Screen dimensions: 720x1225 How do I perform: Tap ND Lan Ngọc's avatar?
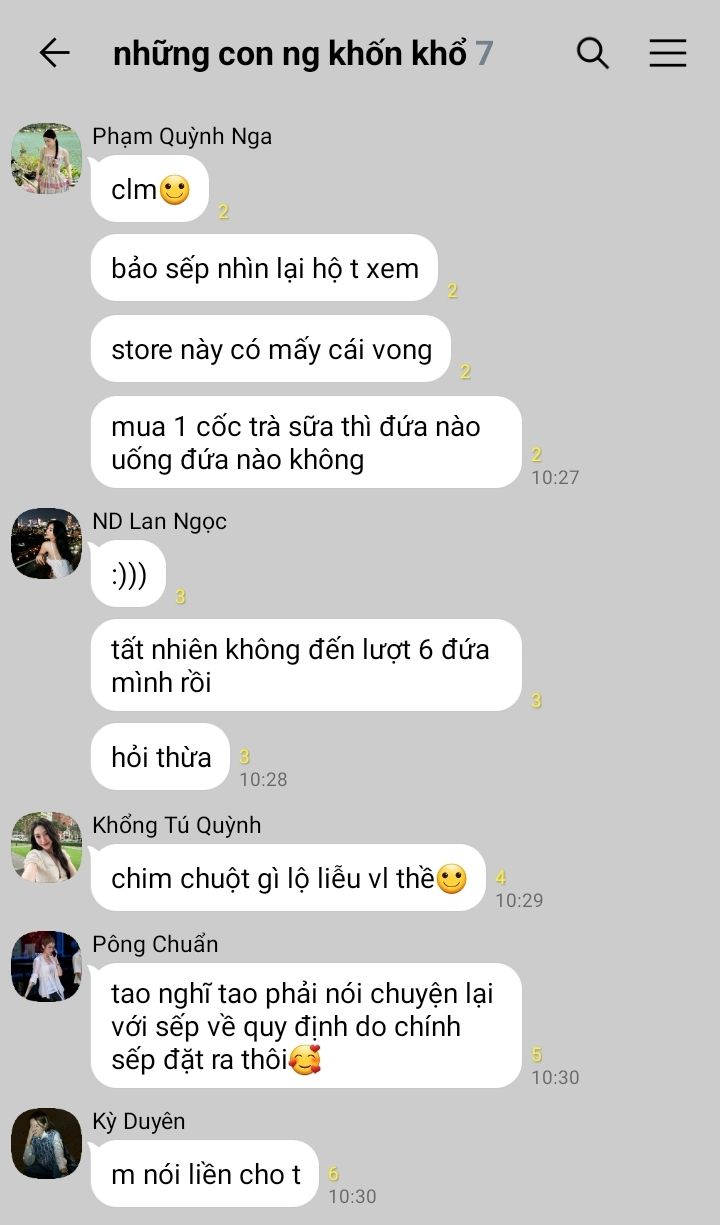46,543
